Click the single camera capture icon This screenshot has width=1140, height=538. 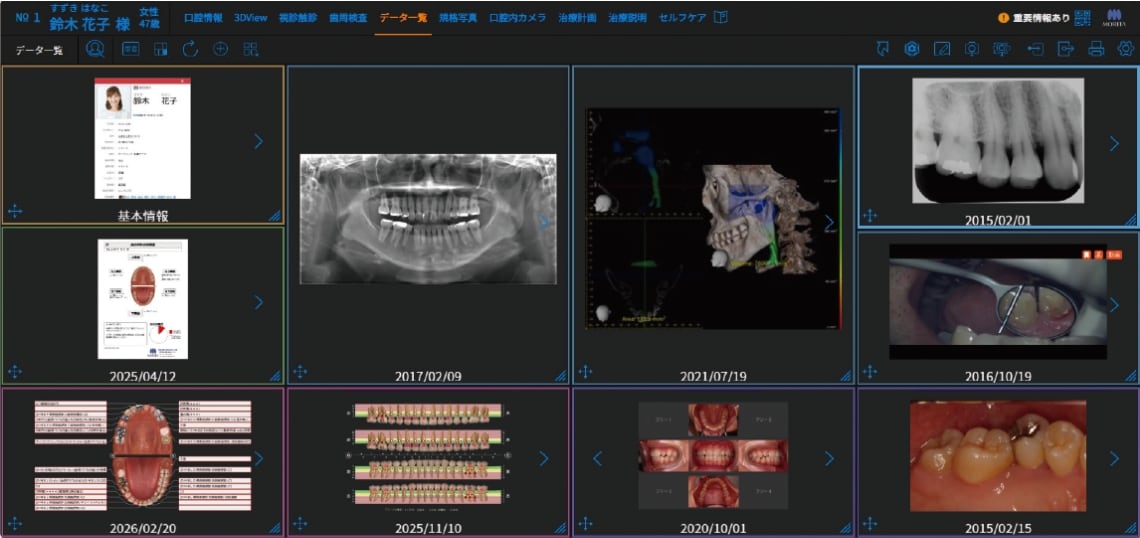[x=971, y=49]
